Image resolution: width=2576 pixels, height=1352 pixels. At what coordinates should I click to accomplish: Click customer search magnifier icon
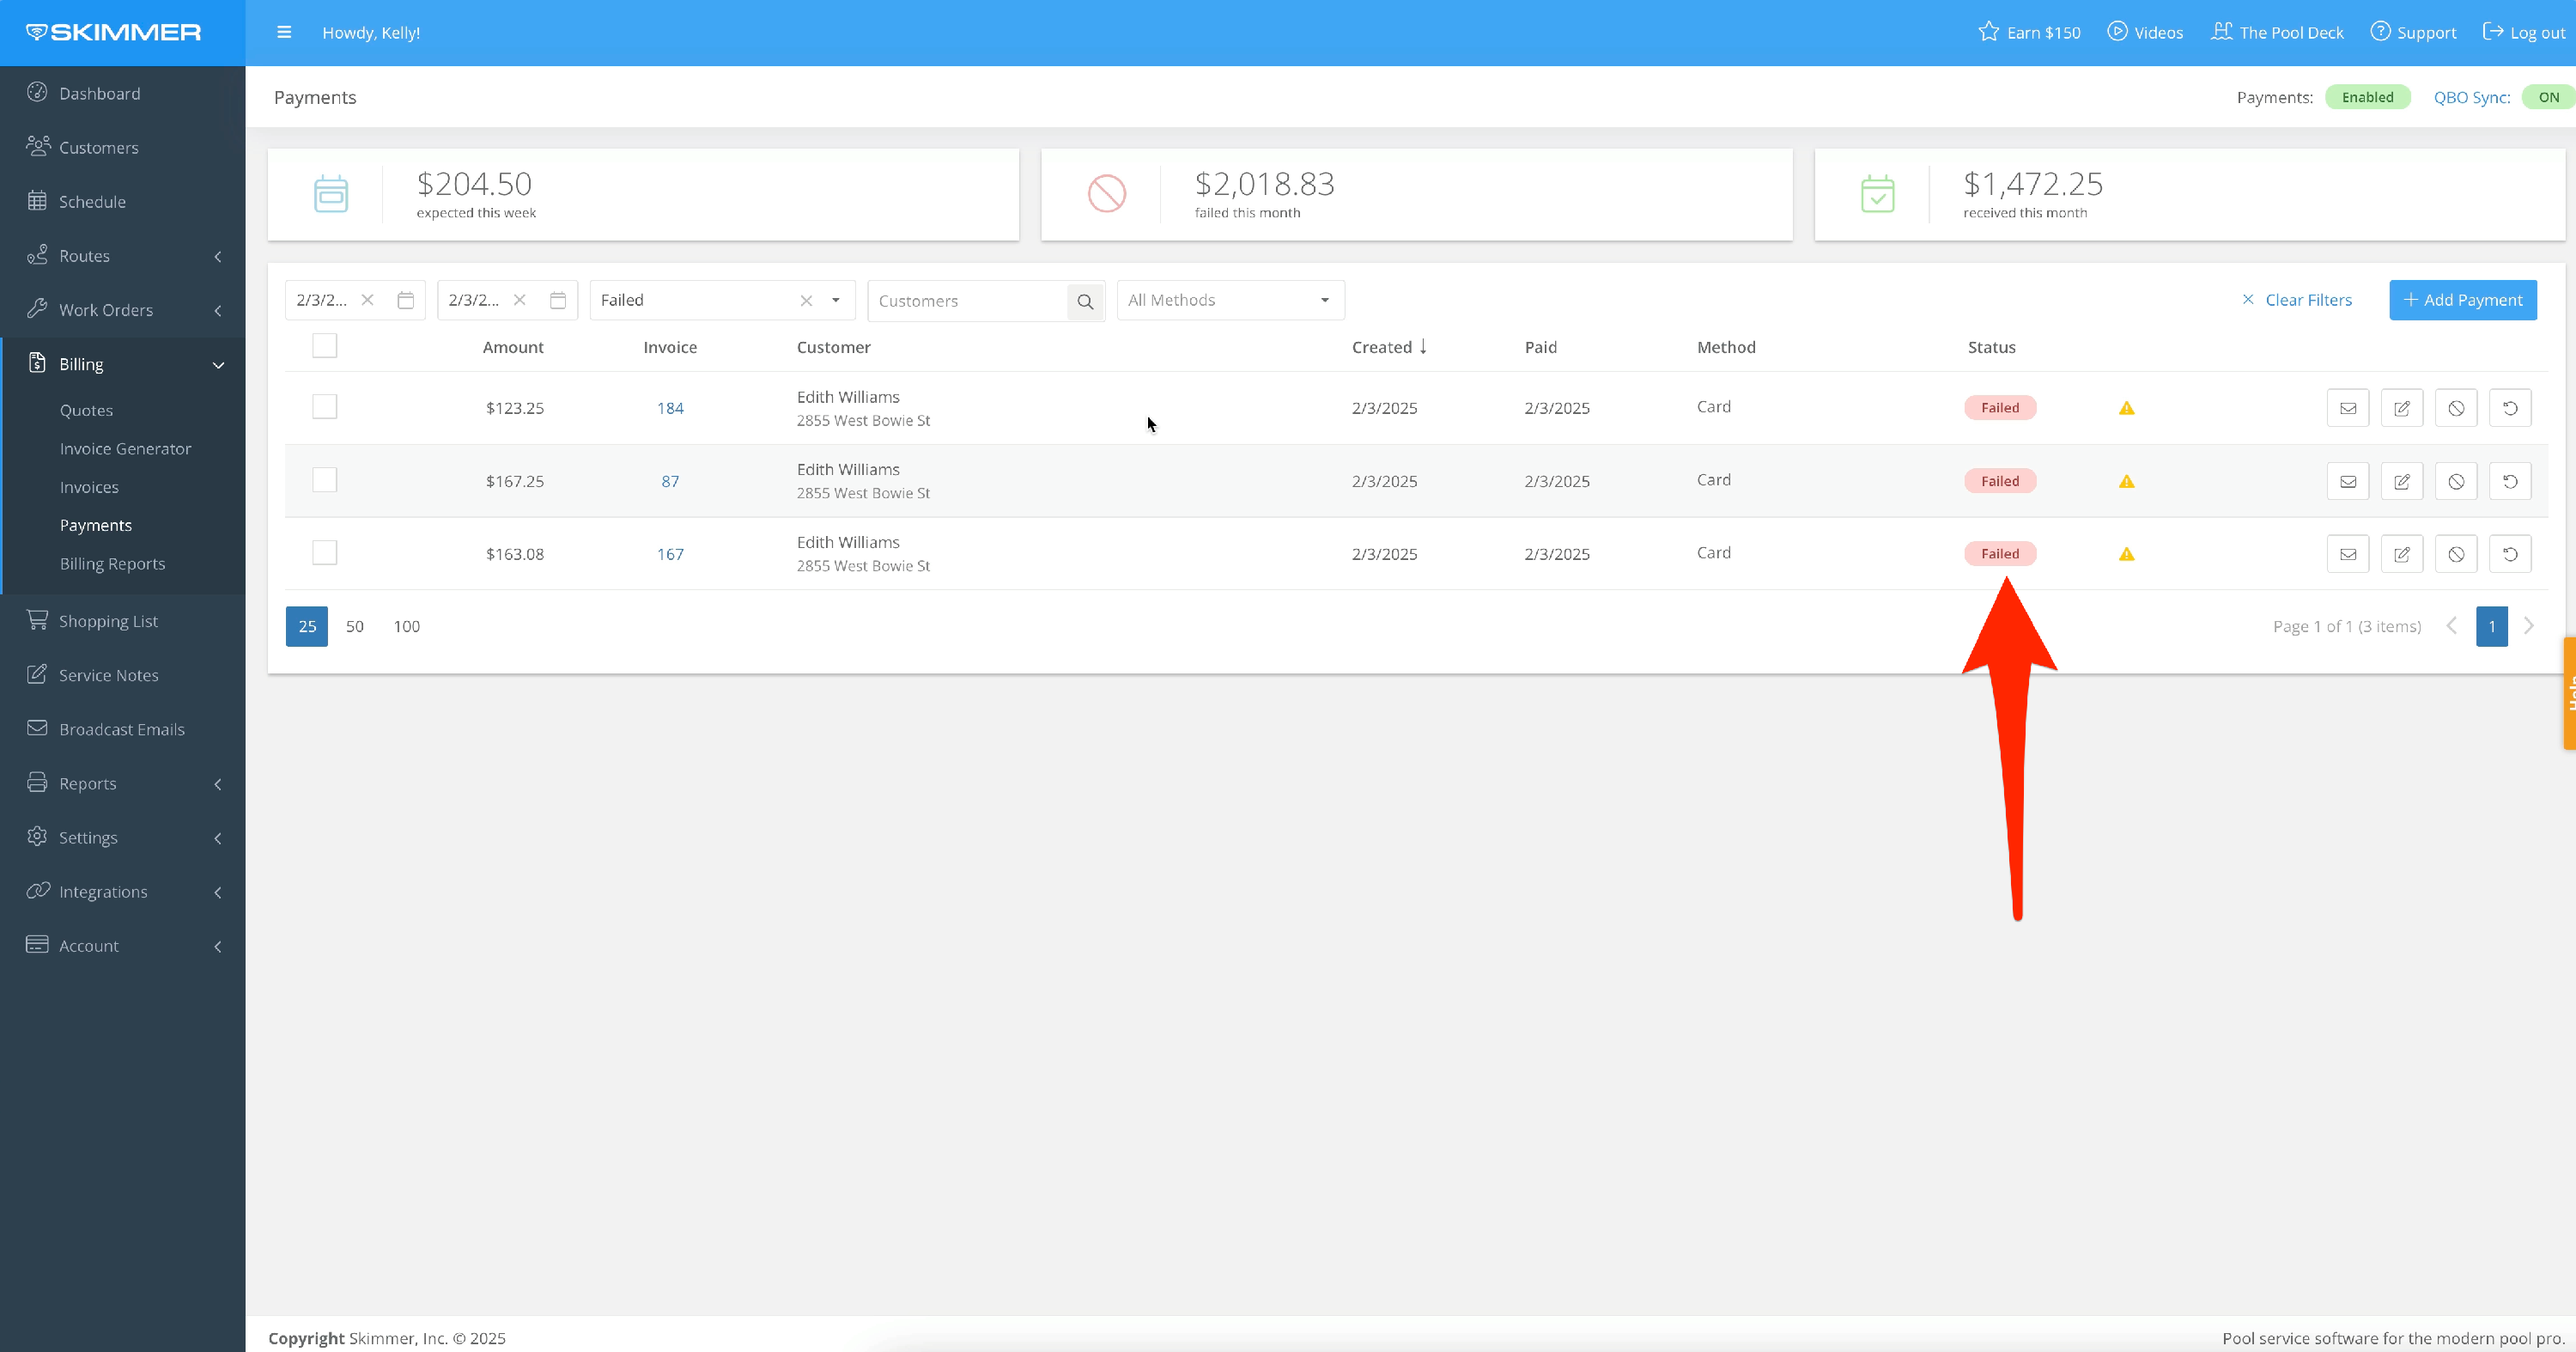click(1084, 301)
